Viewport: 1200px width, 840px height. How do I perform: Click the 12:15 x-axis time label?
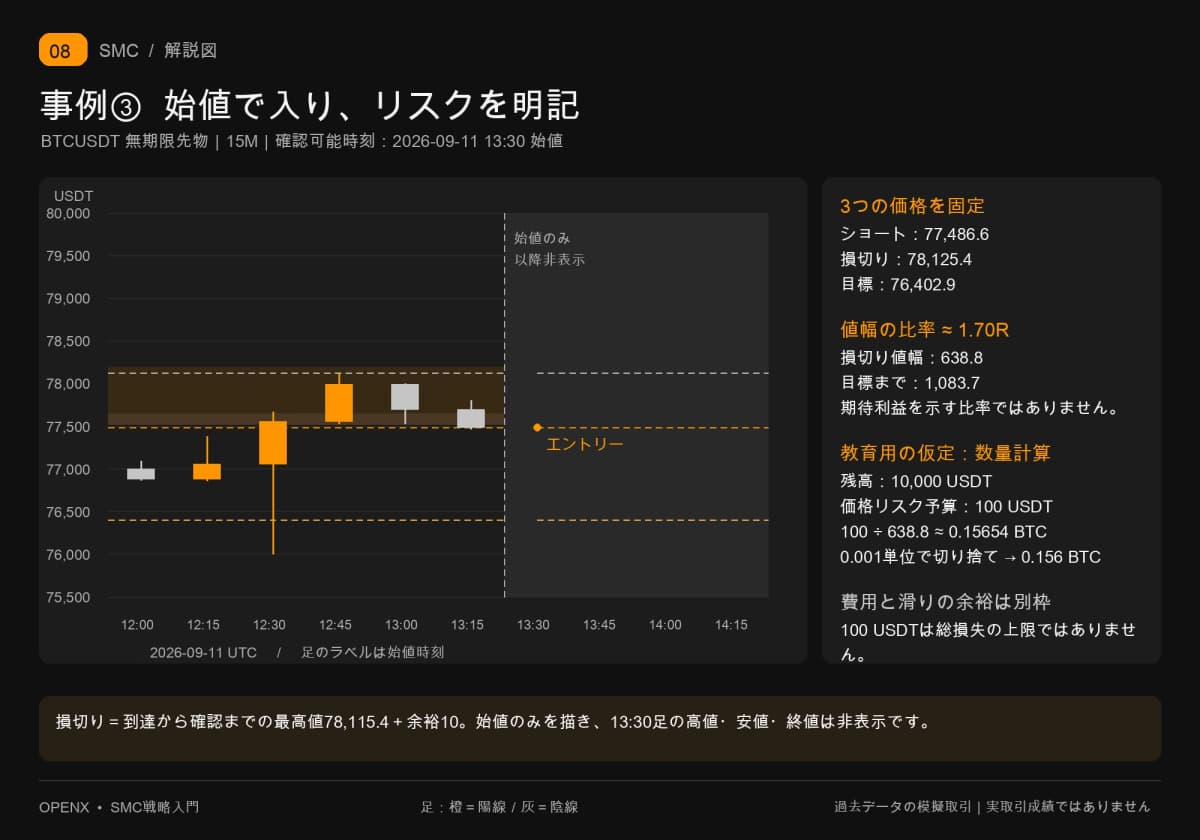pyautogui.click(x=203, y=625)
